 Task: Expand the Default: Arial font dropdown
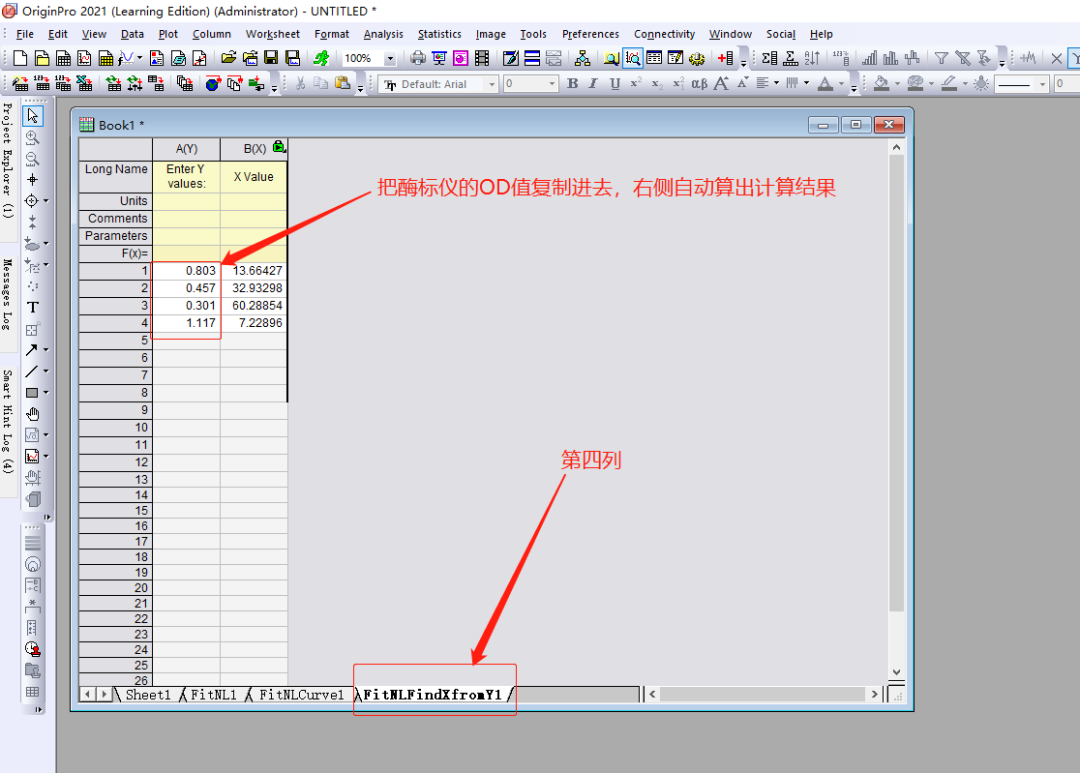coord(491,85)
